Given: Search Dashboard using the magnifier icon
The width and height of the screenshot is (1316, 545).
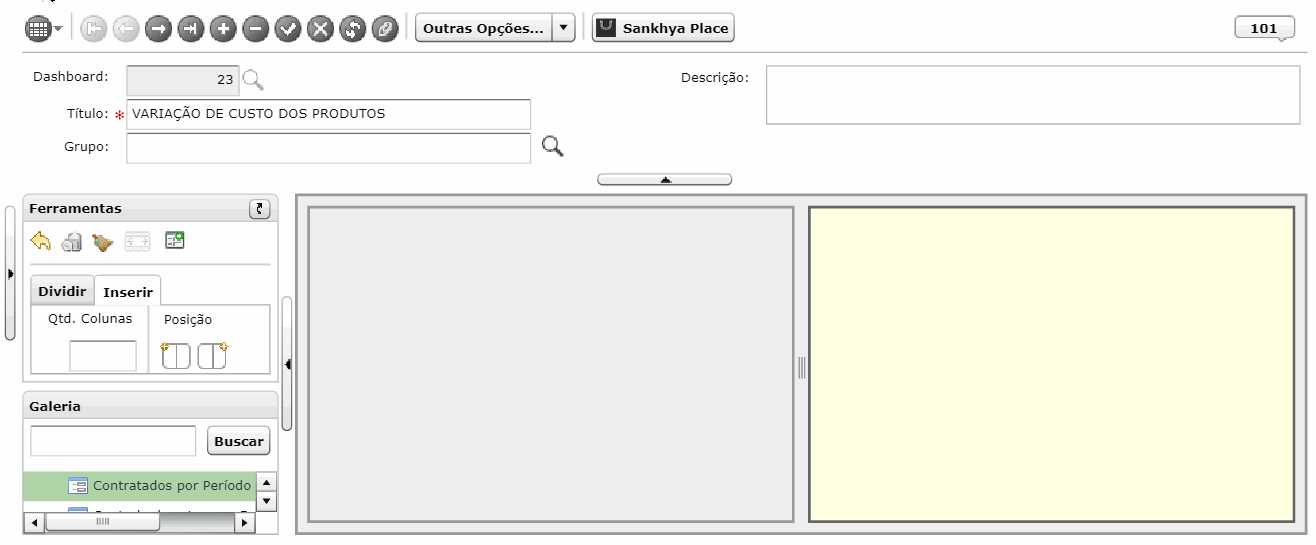Looking at the screenshot, I should coord(254,80).
